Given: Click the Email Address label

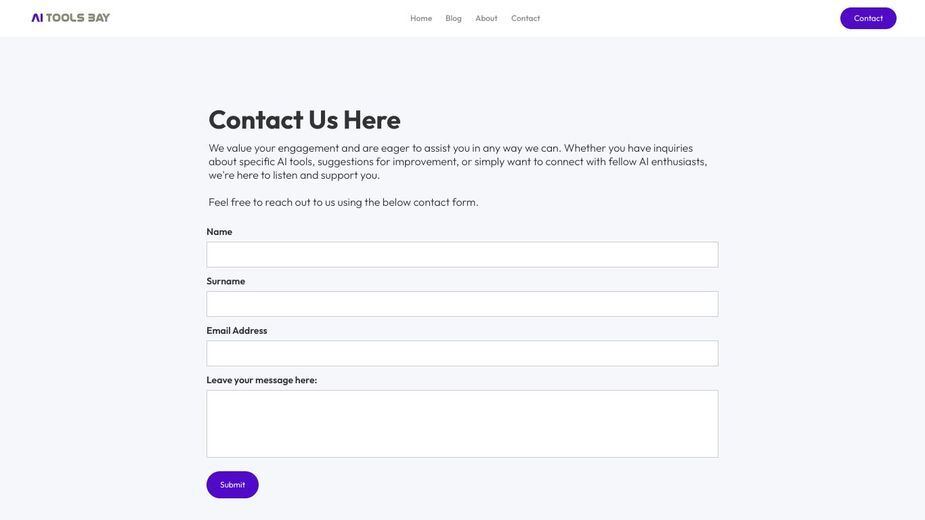Looking at the screenshot, I should coord(237,331).
